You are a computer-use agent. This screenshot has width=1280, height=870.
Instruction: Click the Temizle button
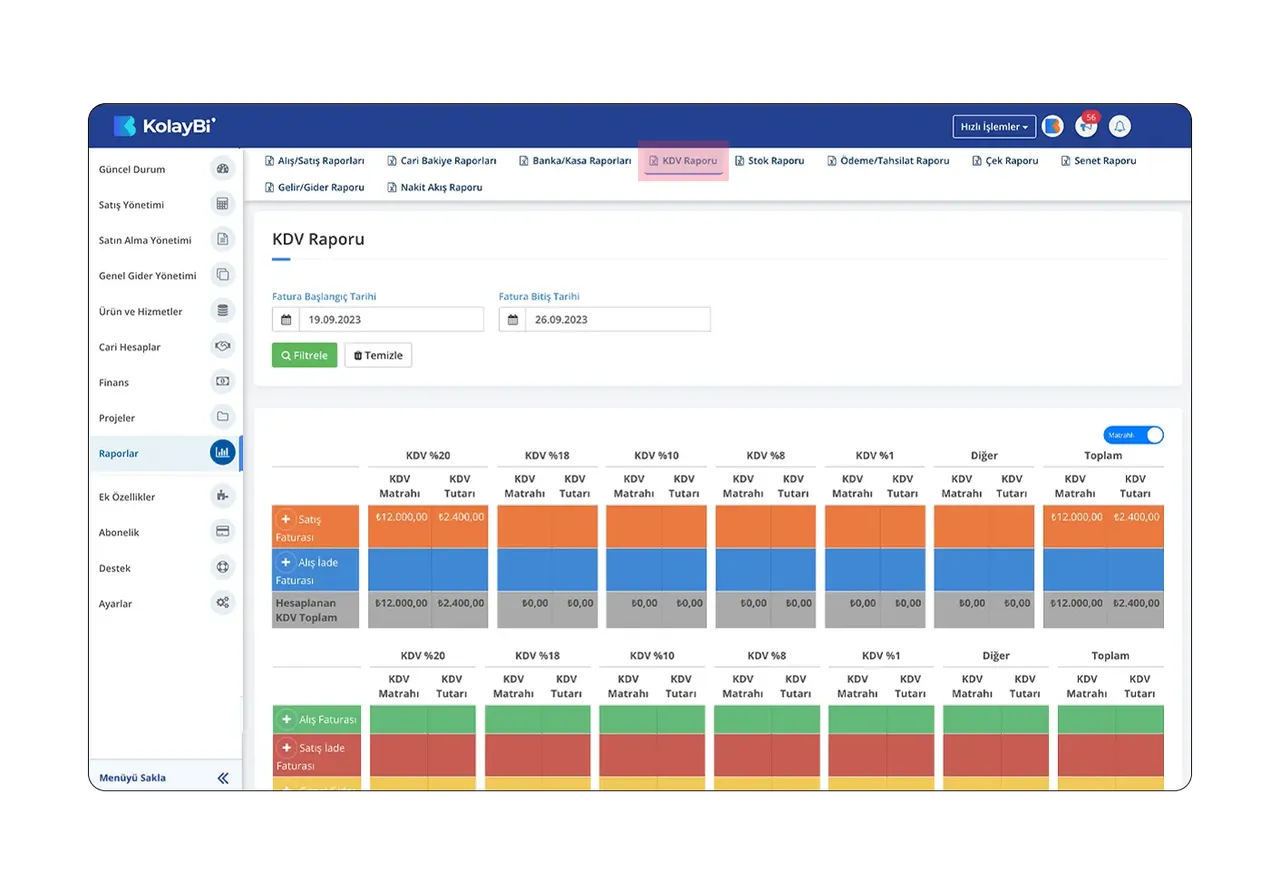tap(378, 355)
